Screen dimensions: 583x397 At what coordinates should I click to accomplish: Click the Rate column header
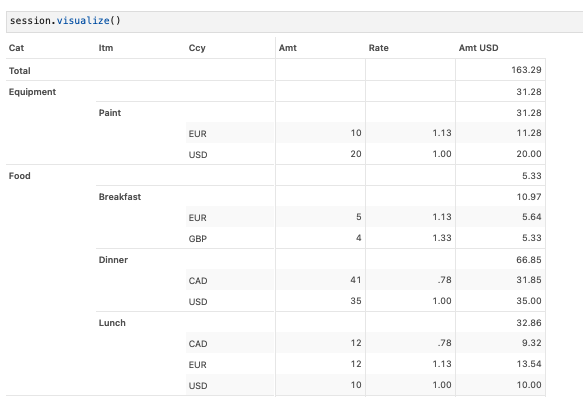click(379, 48)
